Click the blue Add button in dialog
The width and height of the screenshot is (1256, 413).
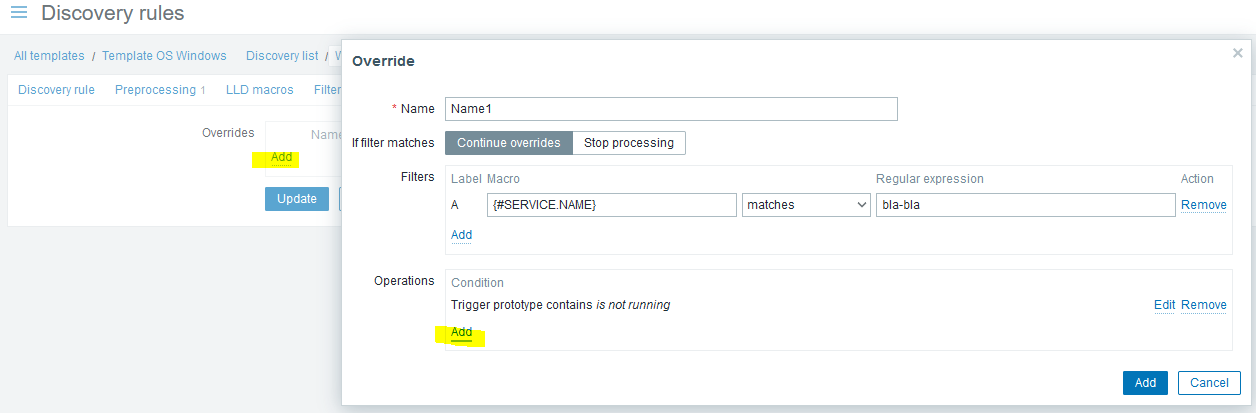pyautogui.click(x=1145, y=383)
